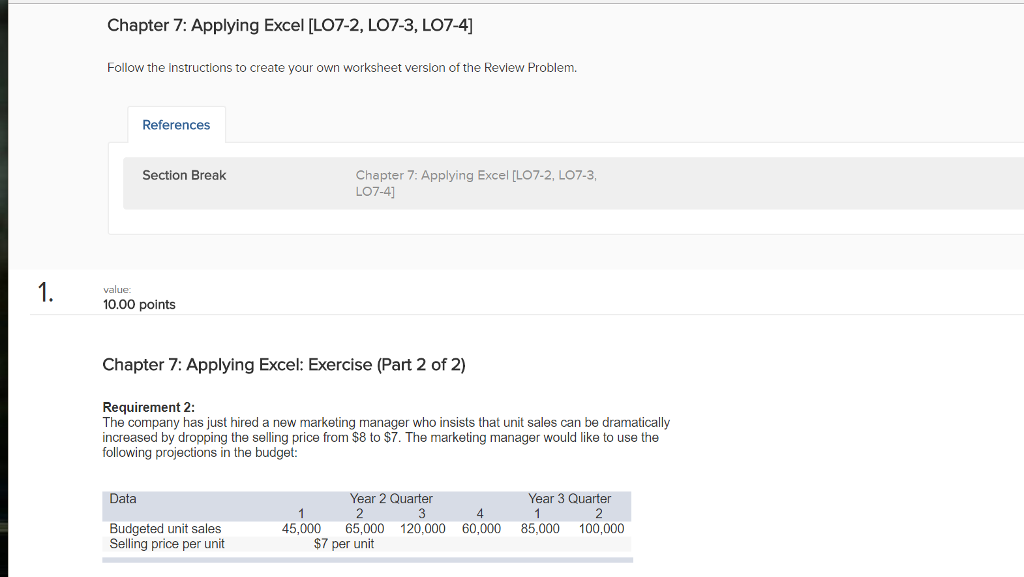Click the value label above the points
This screenshot has width=1024, height=577.
[116, 289]
